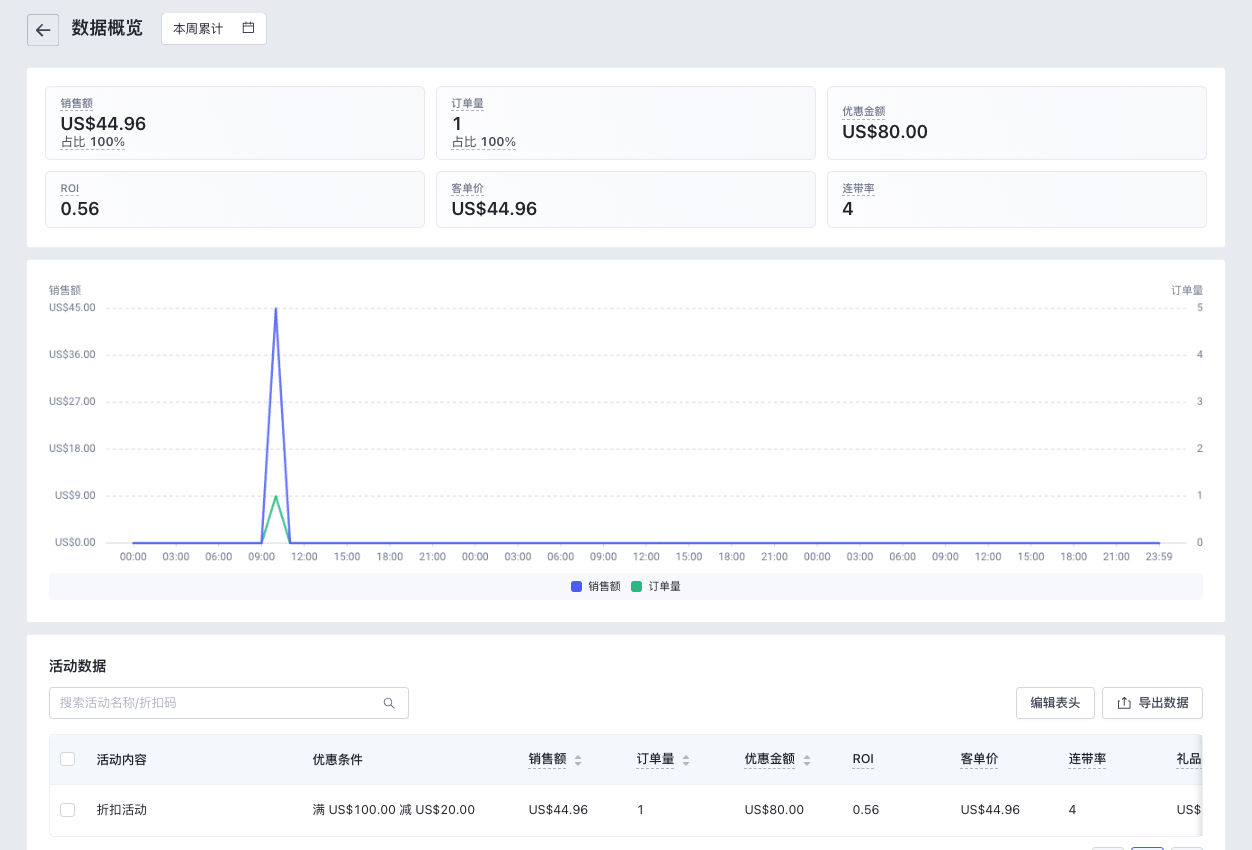Click the 满 US$100.00 减 US$20.00 condition cell
This screenshot has width=1252, height=850.
pyautogui.click(x=393, y=810)
